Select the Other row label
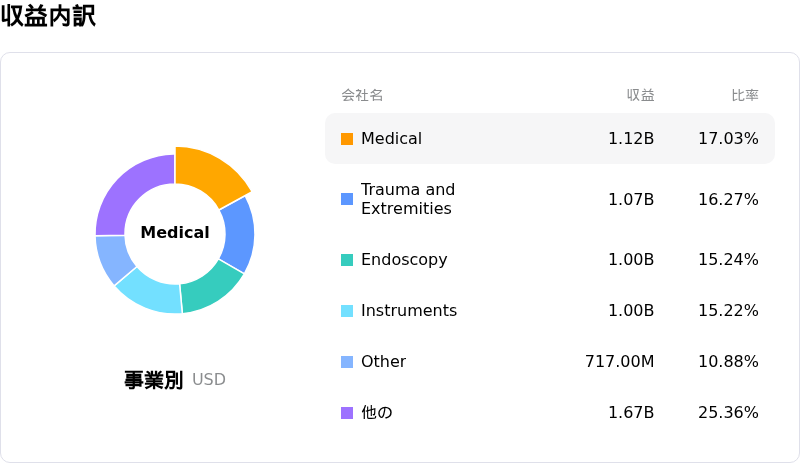The height and width of the screenshot is (463, 800). [x=383, y=361]
